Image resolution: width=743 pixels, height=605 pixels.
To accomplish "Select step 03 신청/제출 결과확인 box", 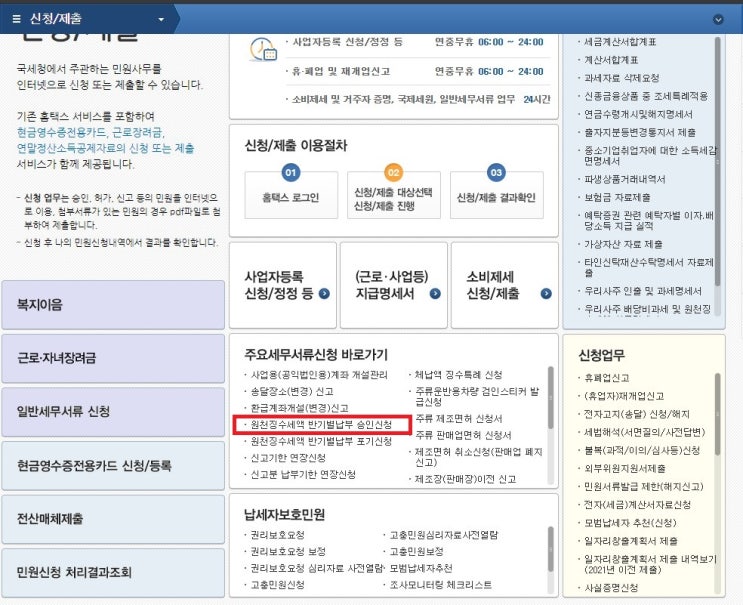I will click(x=496, y=195).
